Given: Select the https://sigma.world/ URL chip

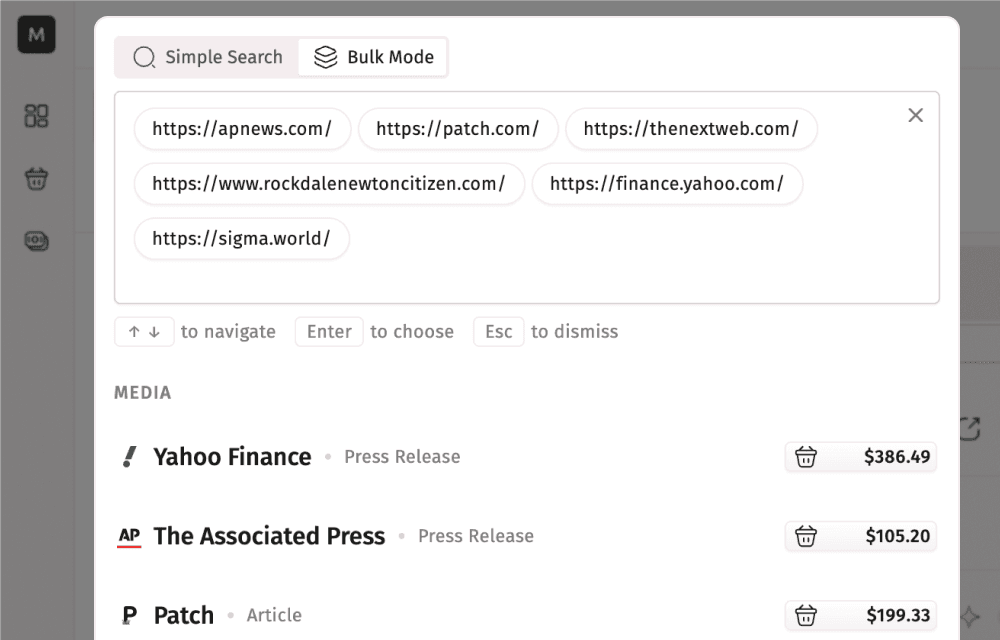Looking at the screenshot, I should [241, 238].
